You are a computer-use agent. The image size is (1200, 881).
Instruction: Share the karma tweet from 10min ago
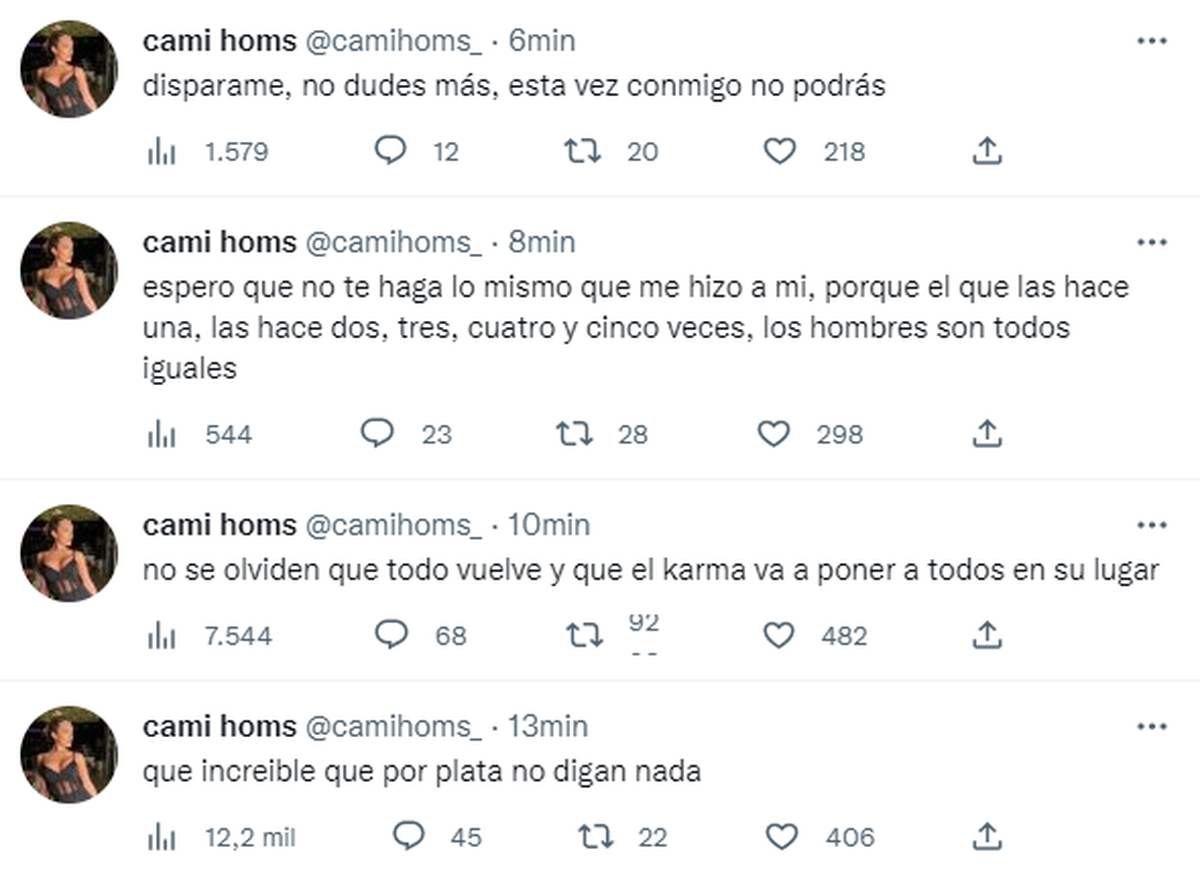coord(987,635)
